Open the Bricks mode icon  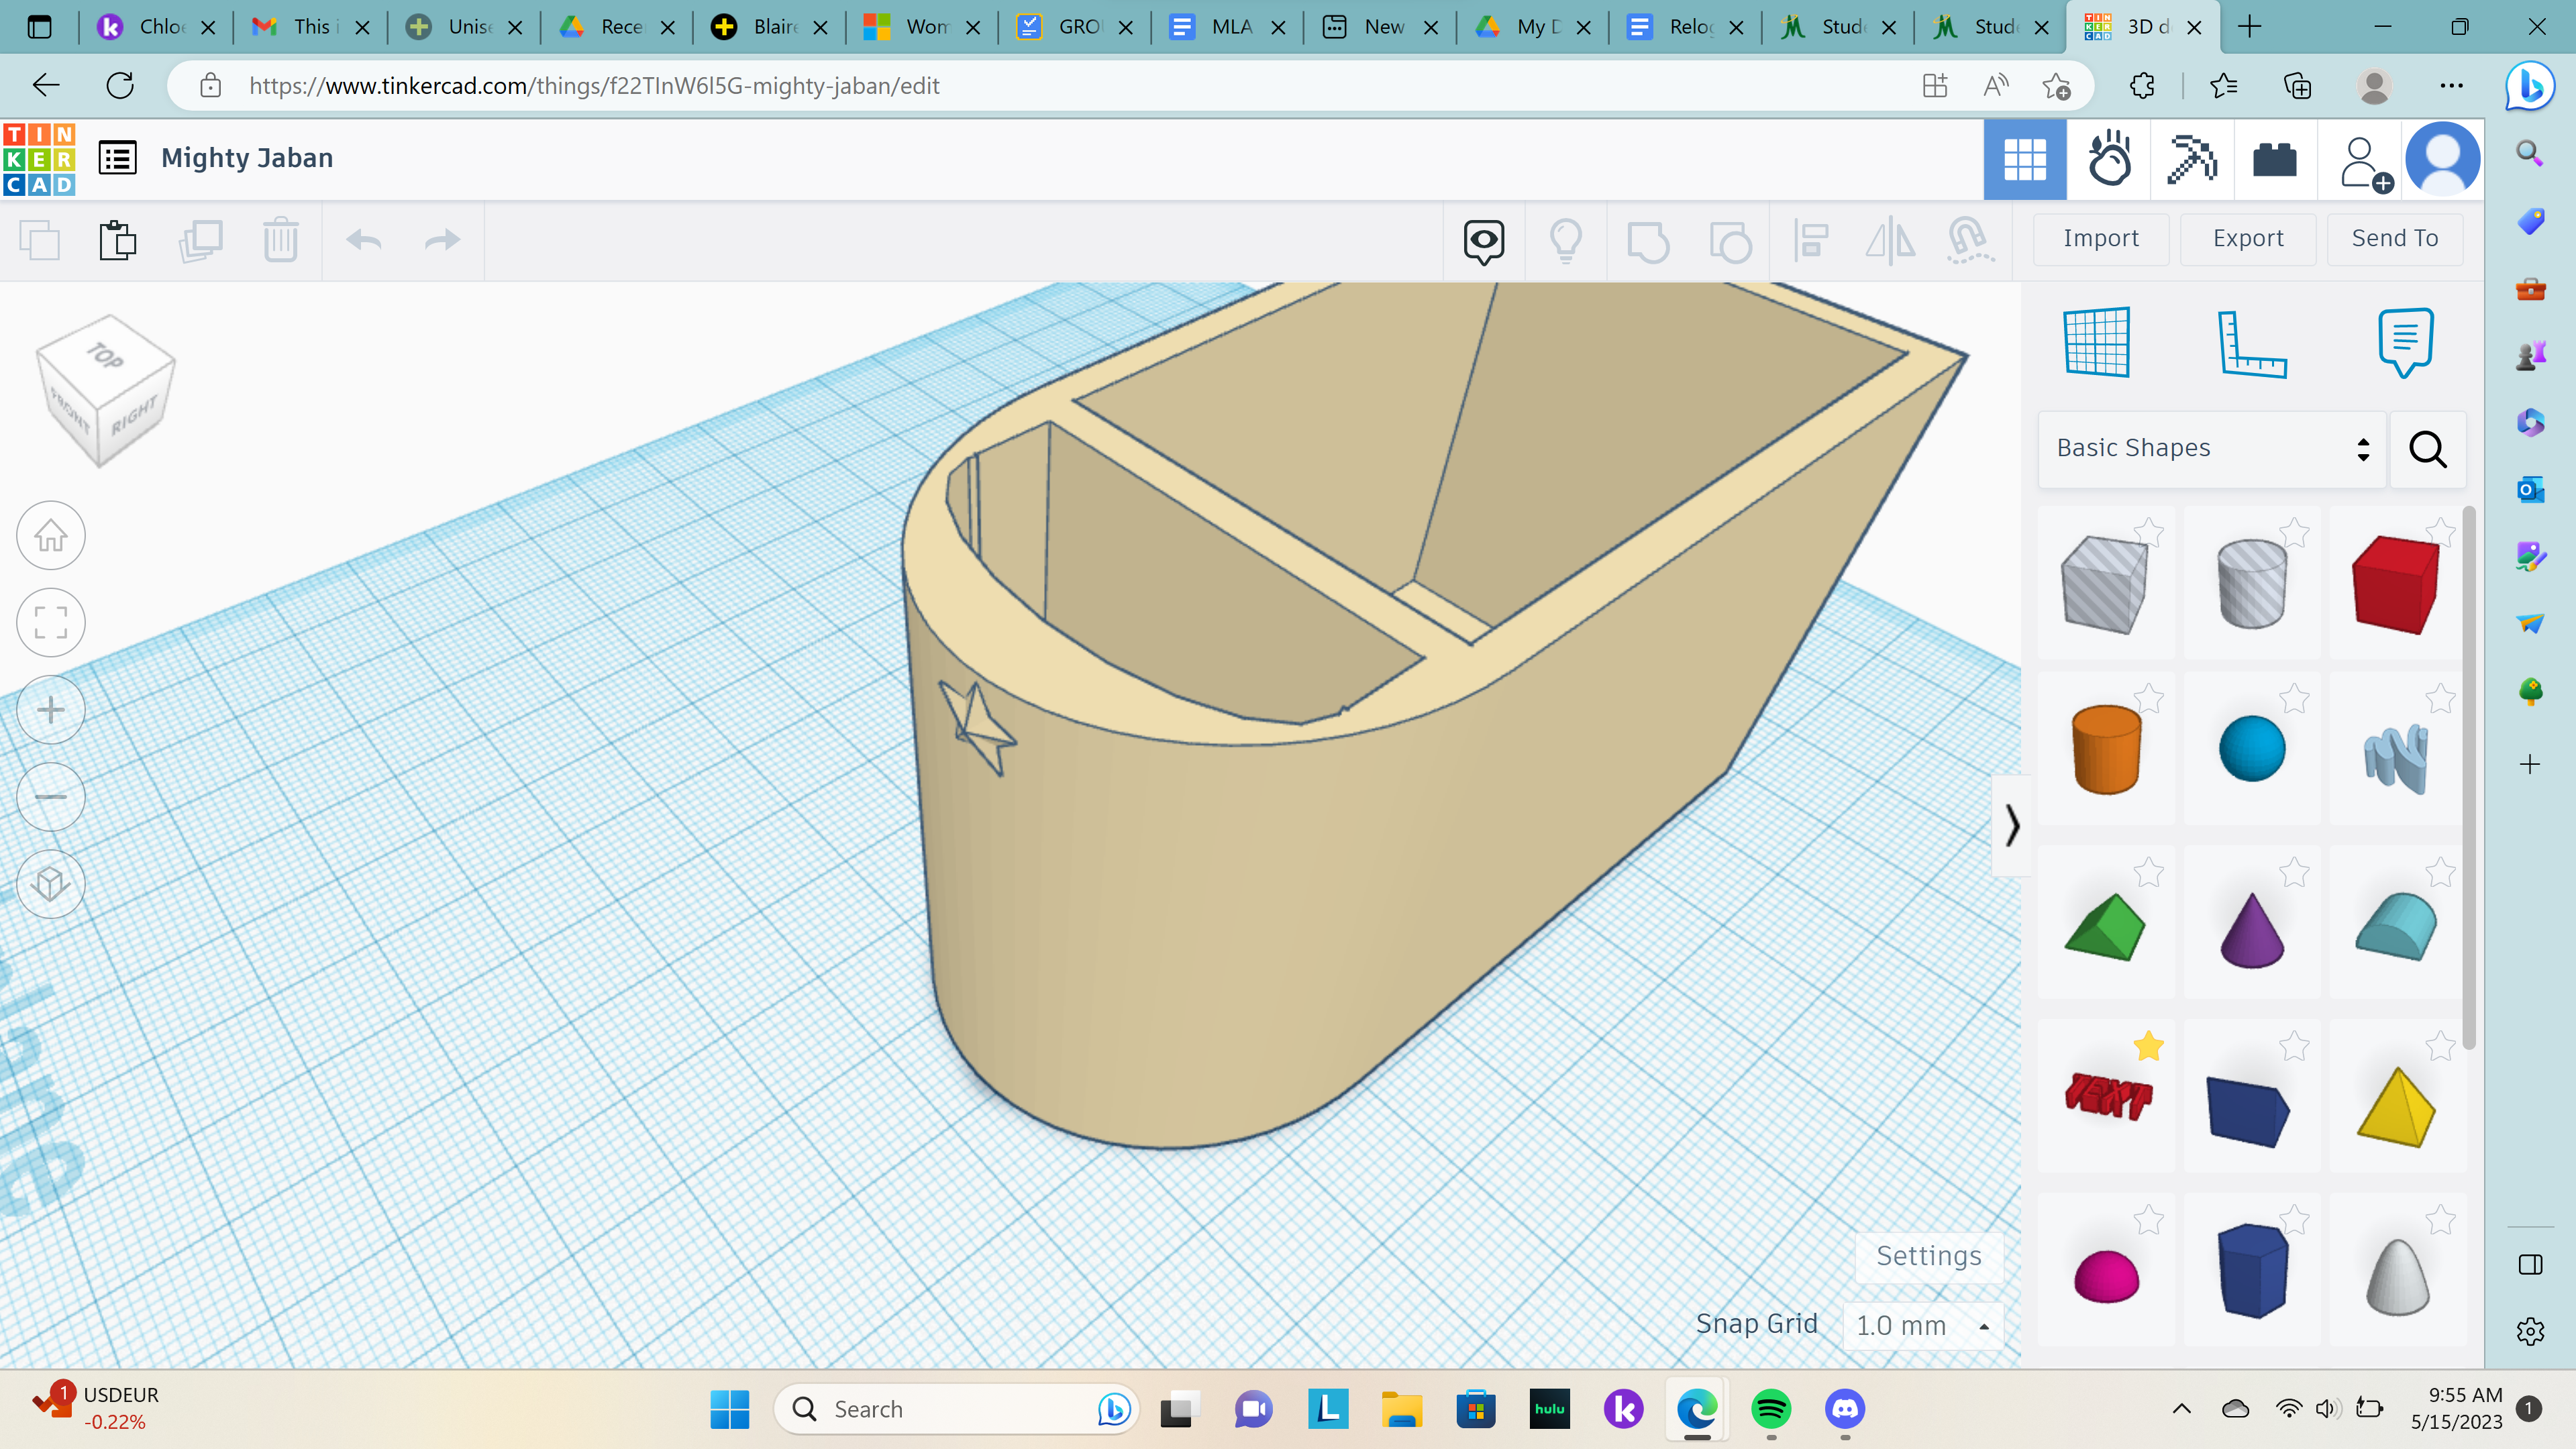click(2275, 160)
